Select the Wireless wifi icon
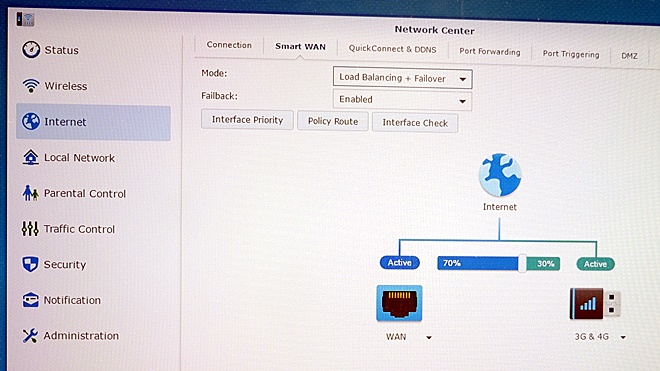The image size is (660, 371). point(31,85)
